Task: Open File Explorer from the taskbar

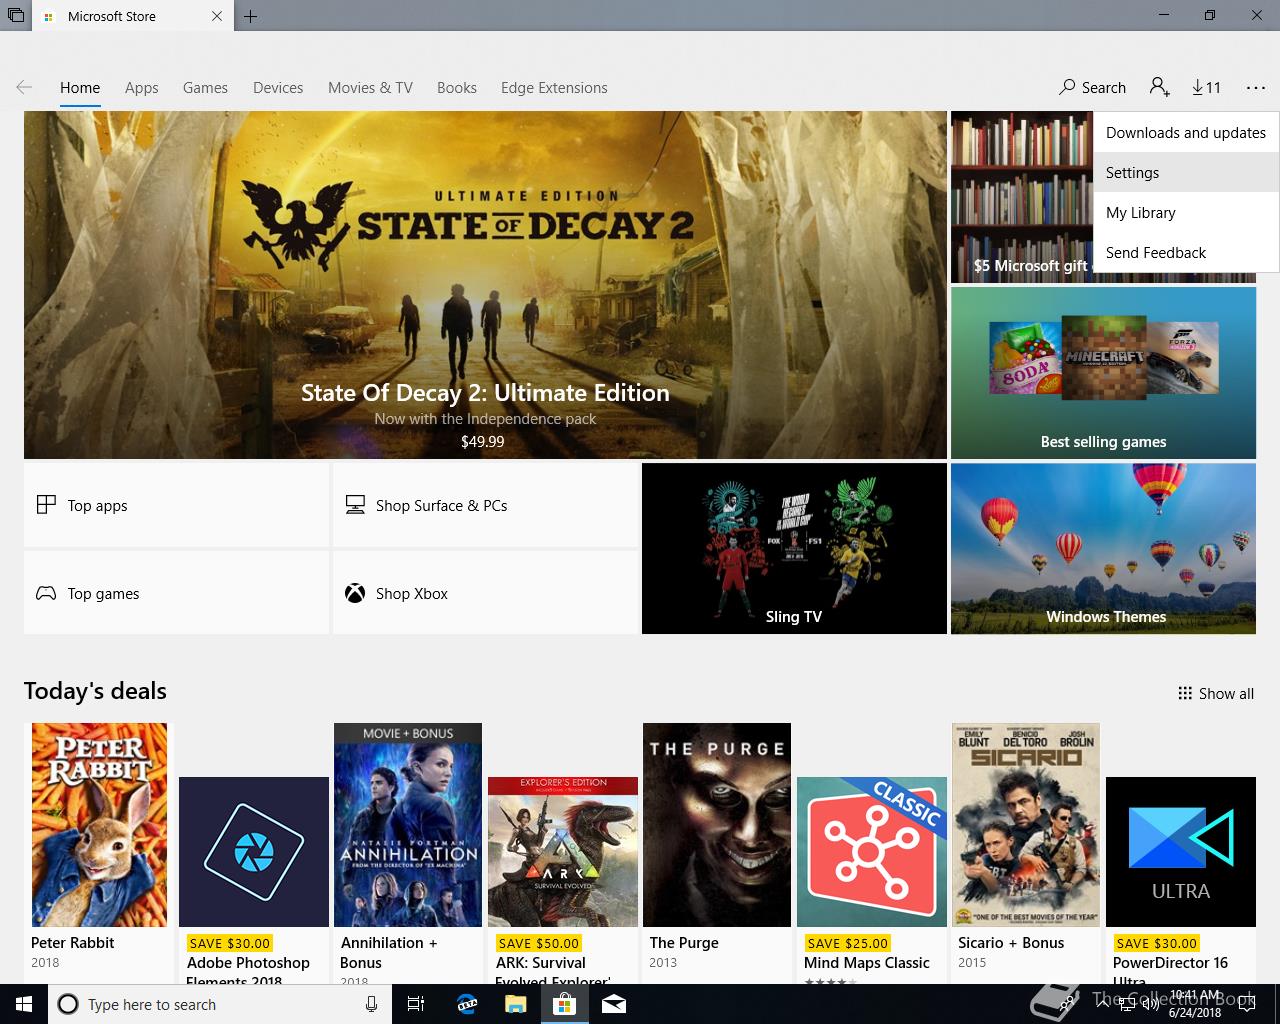Action: (x=515, y=1004)
